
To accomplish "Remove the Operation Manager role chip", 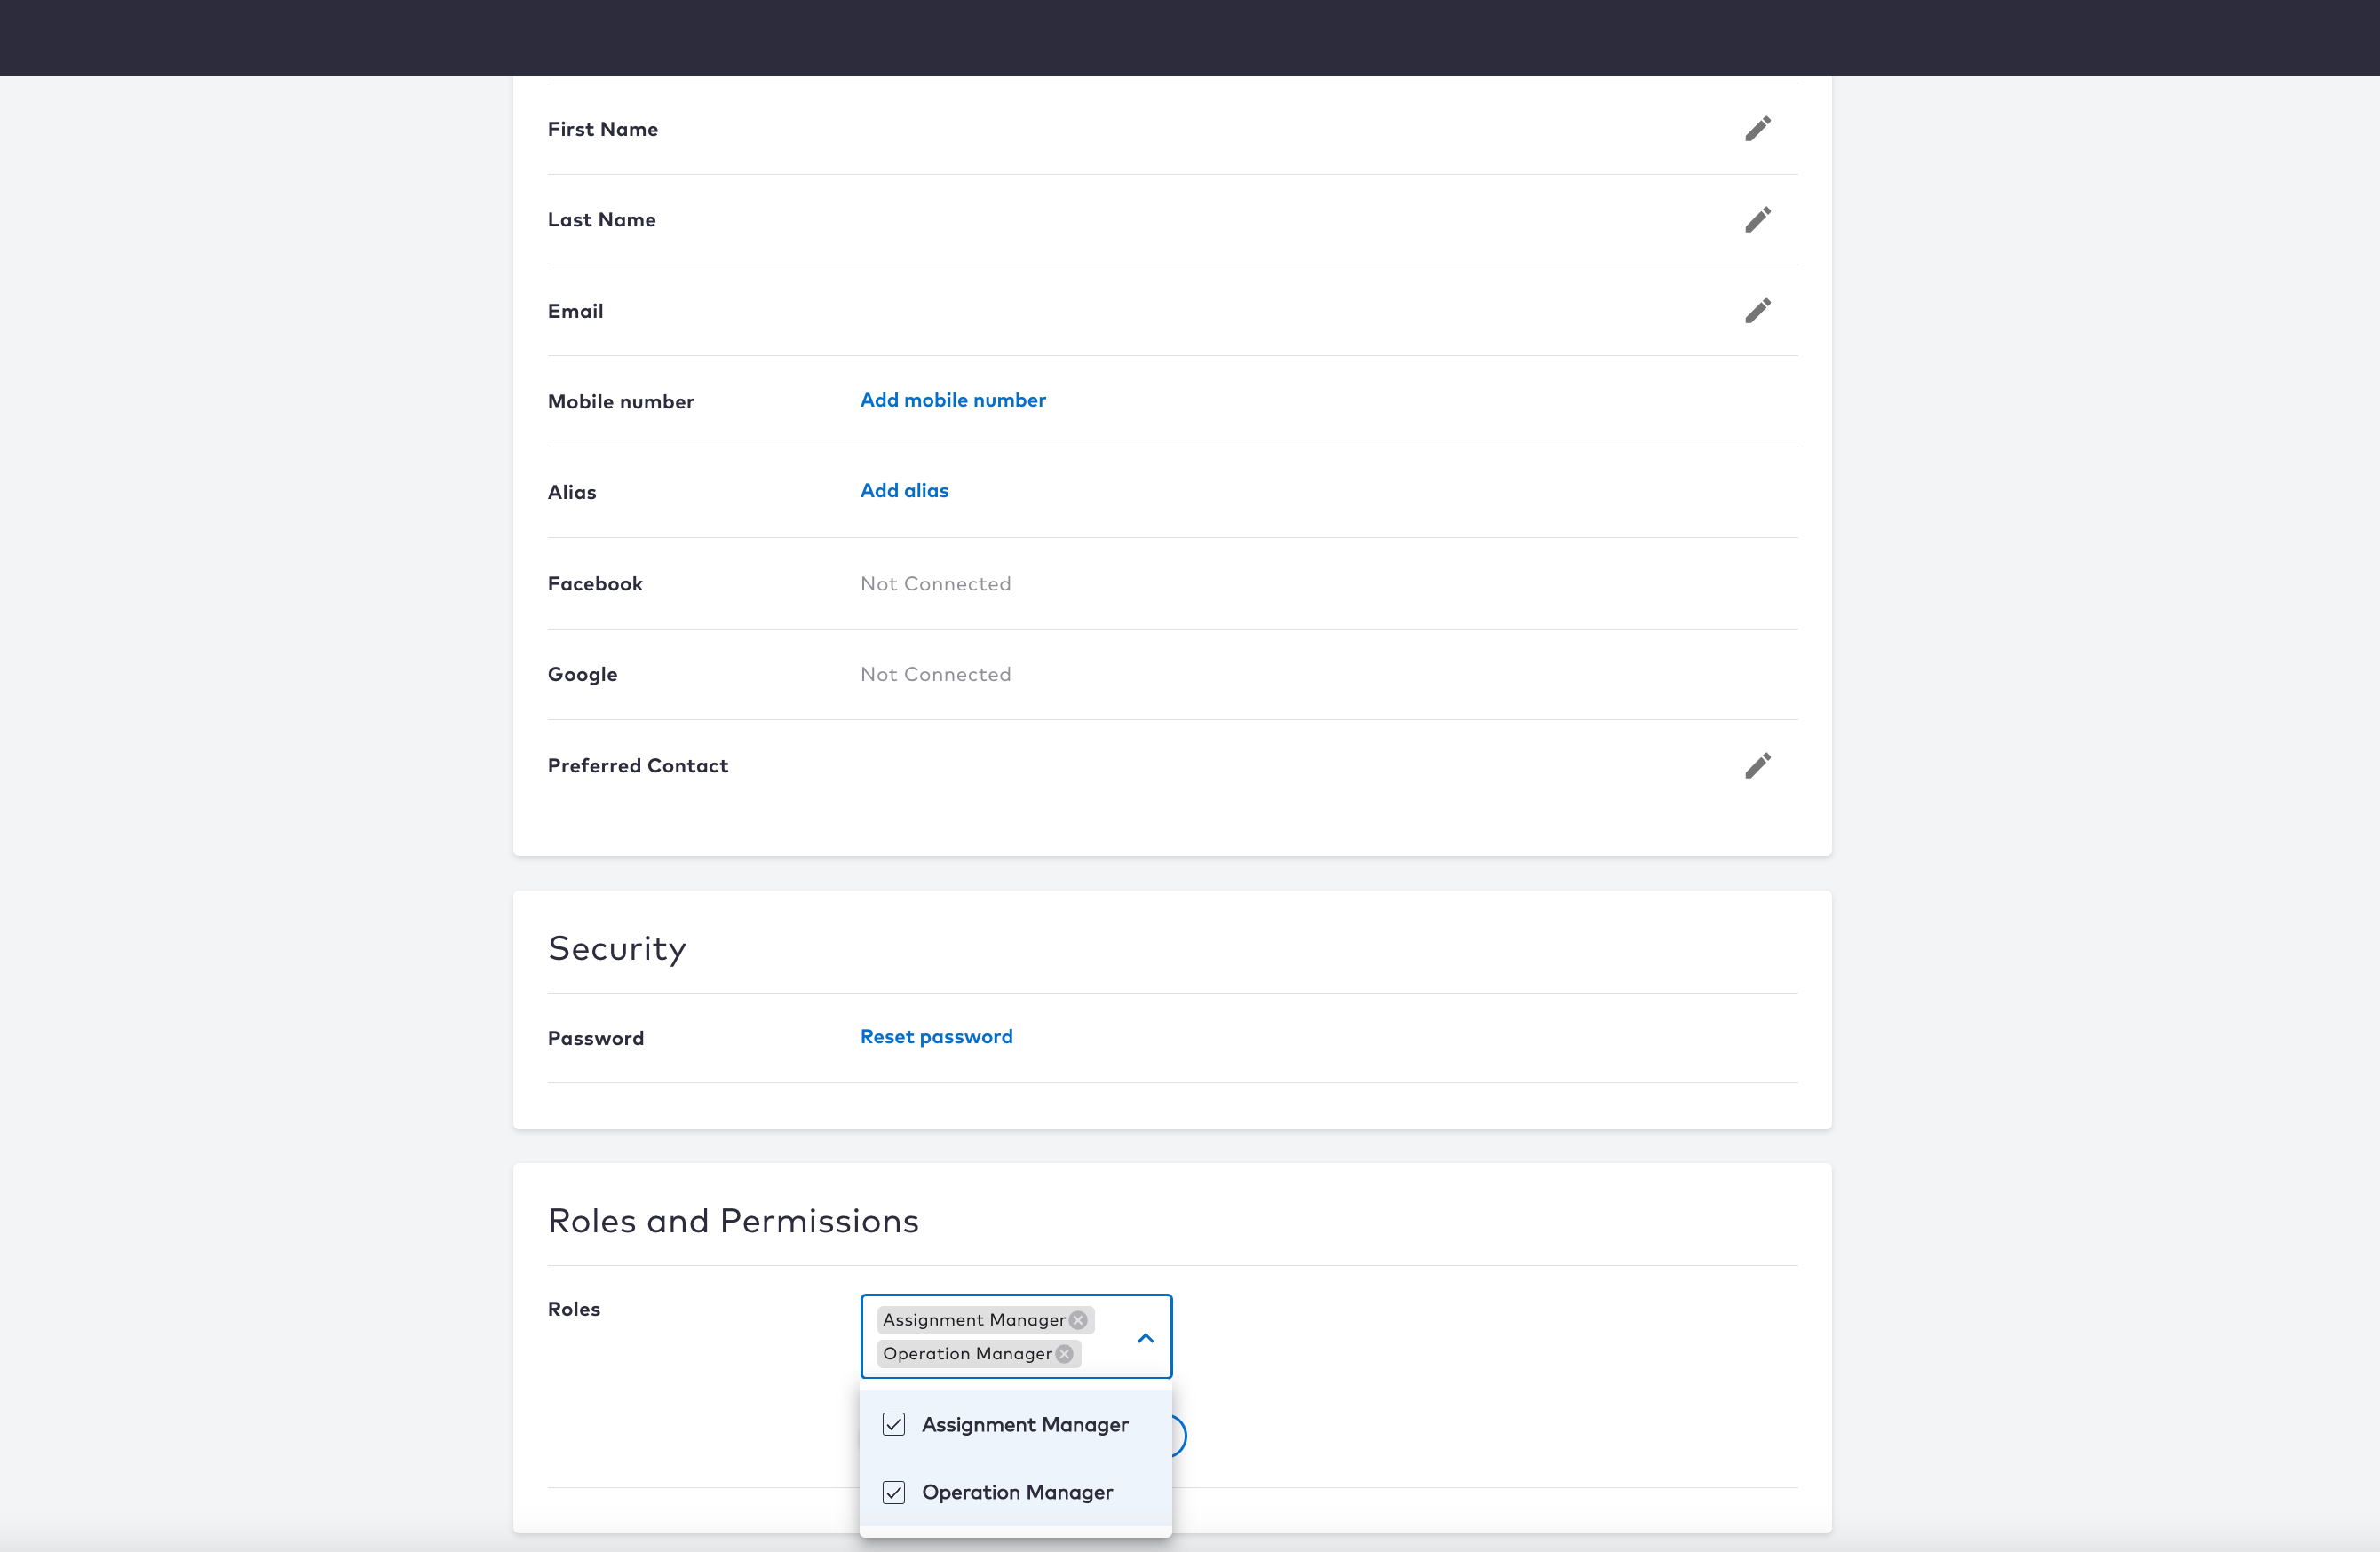I will pos(1064,1354).
